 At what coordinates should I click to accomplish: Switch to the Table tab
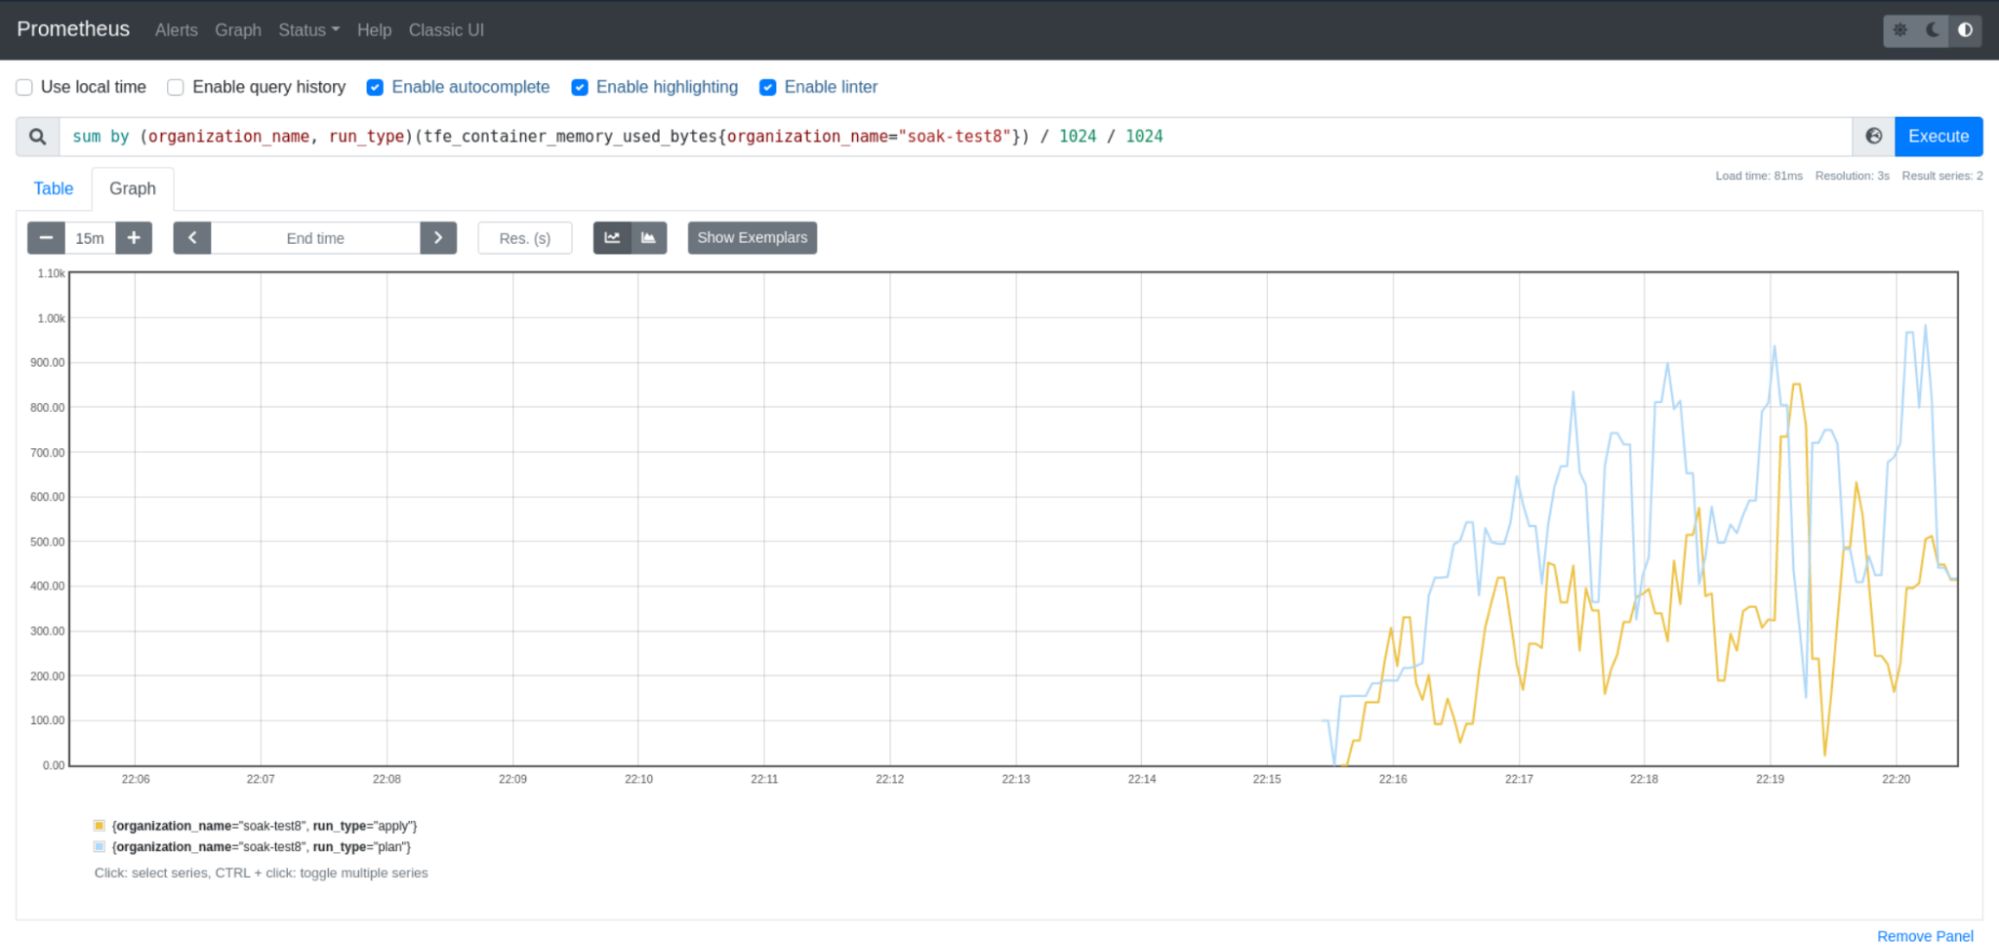pyautogui.click(x=53, y=188)
